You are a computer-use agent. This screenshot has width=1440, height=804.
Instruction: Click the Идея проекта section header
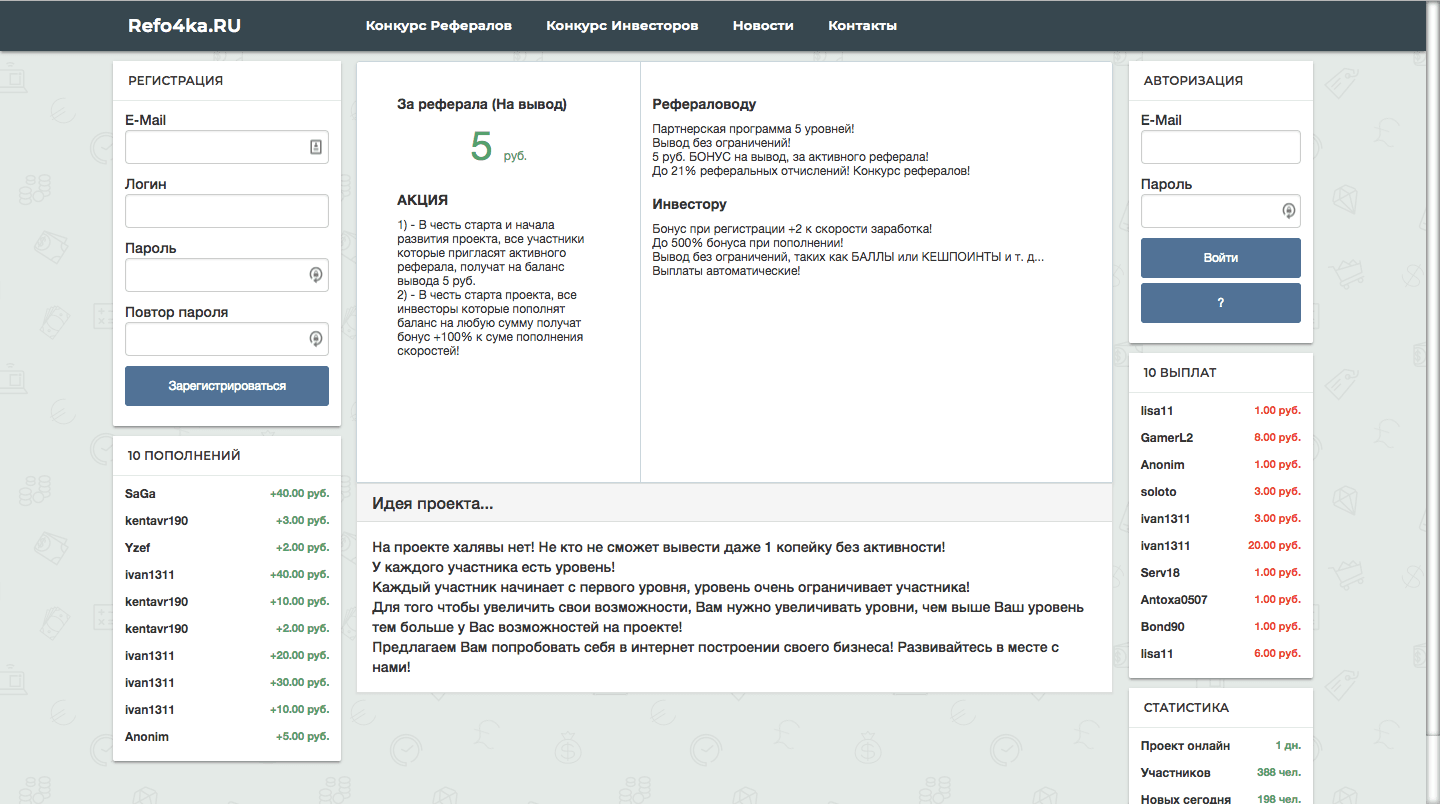432,504
